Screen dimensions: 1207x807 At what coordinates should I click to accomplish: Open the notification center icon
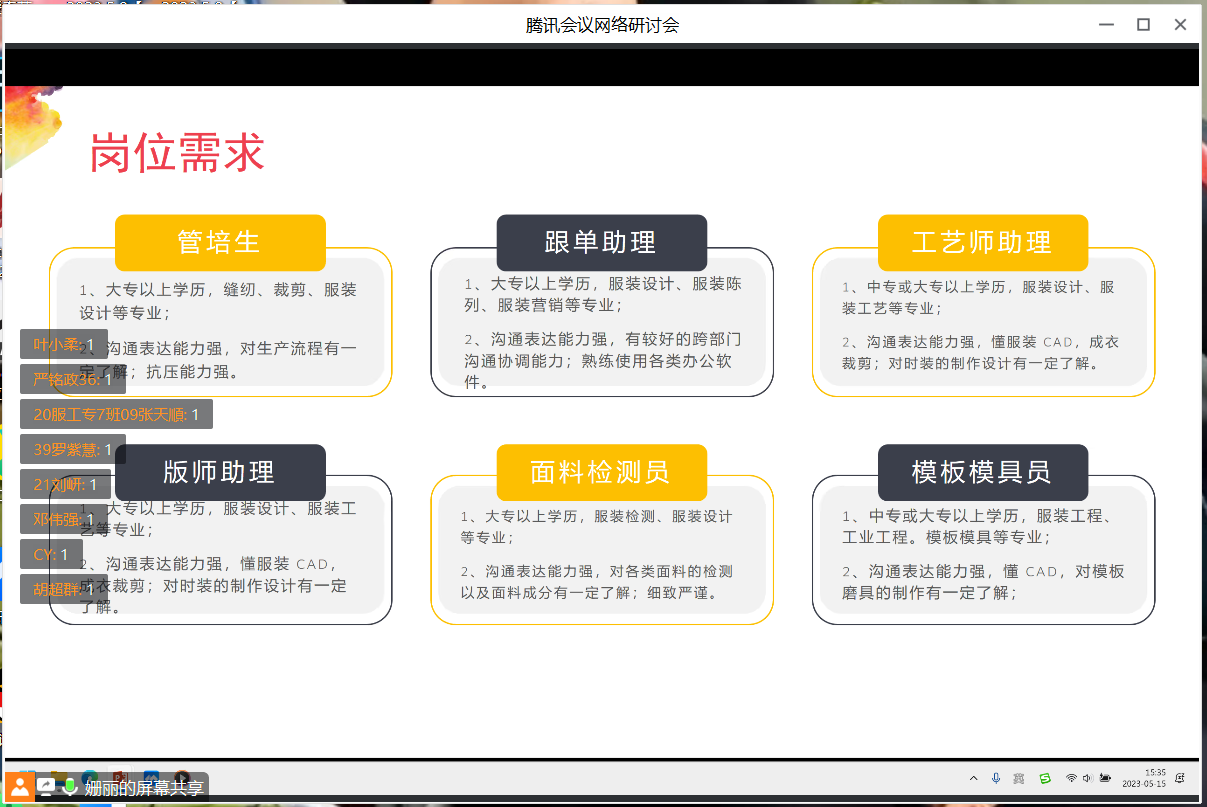[1180, 778]
